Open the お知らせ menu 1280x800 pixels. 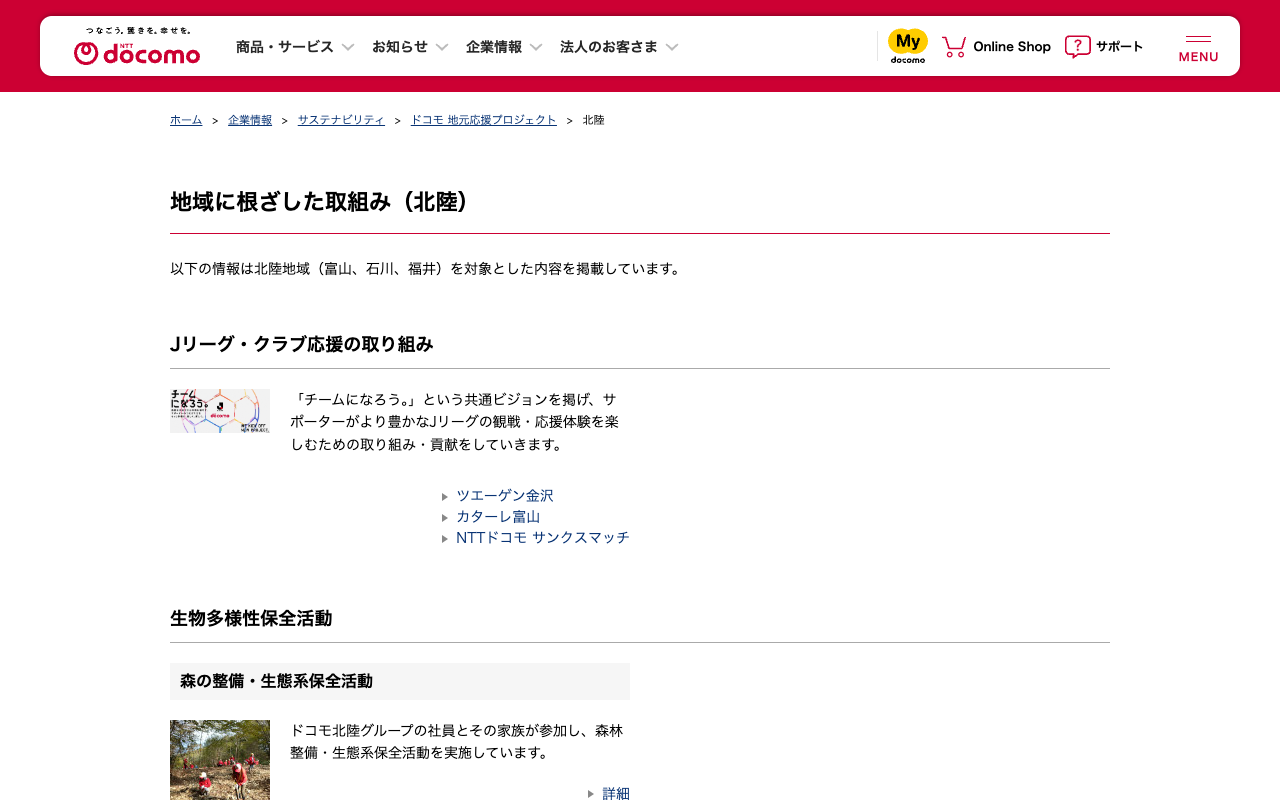[x=400, y=47]
